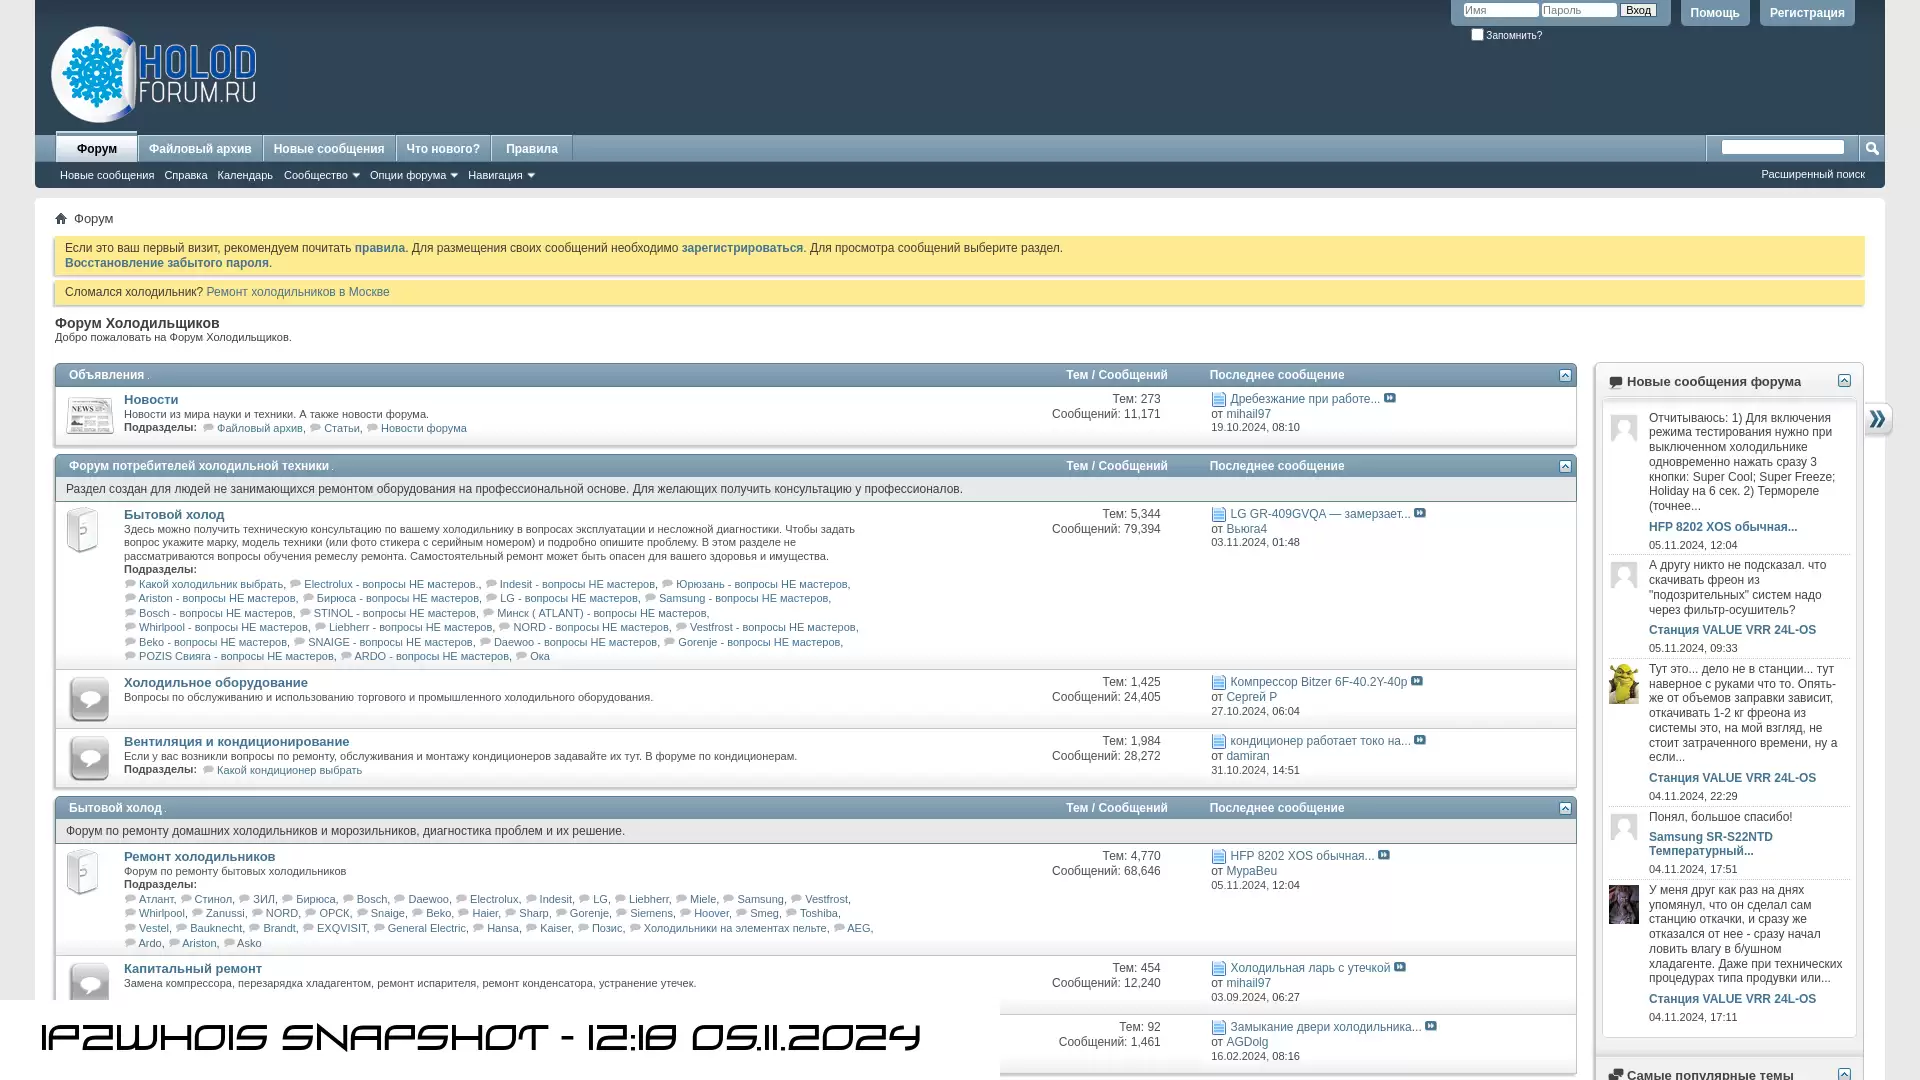Click the Бытовой холод refrigerator icon
This screenshot has height=1080, width=1920.
82,530
